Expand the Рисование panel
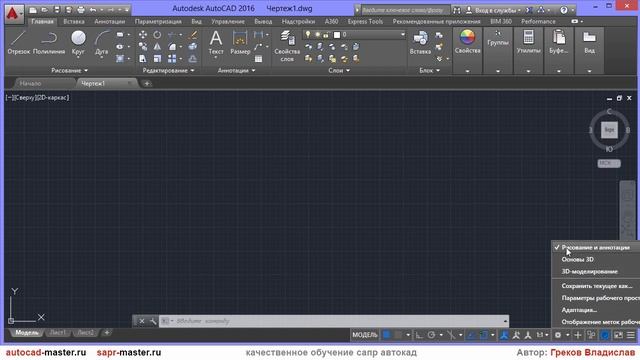Screen dimensions: 640x360 pyautogui.click(x=69, y=70)
